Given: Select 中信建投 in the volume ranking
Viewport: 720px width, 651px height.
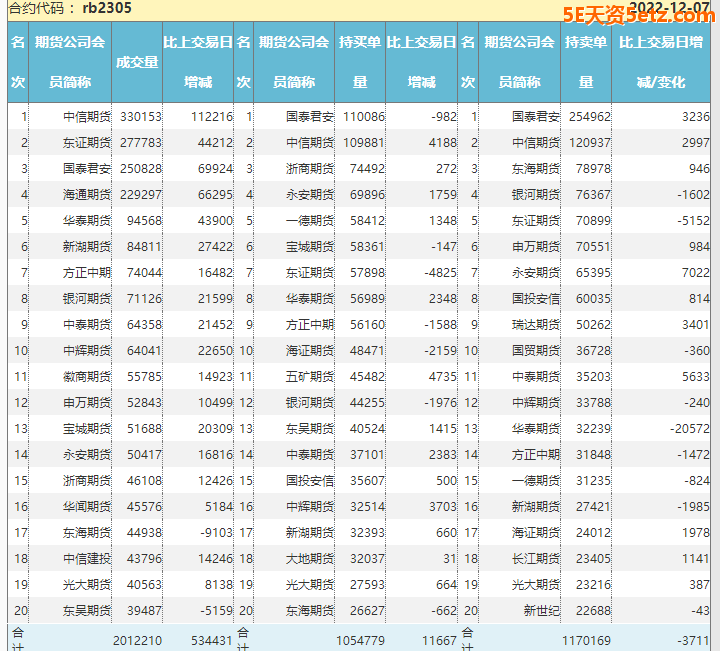Looking at the screenshot, I should coord(87,559).
